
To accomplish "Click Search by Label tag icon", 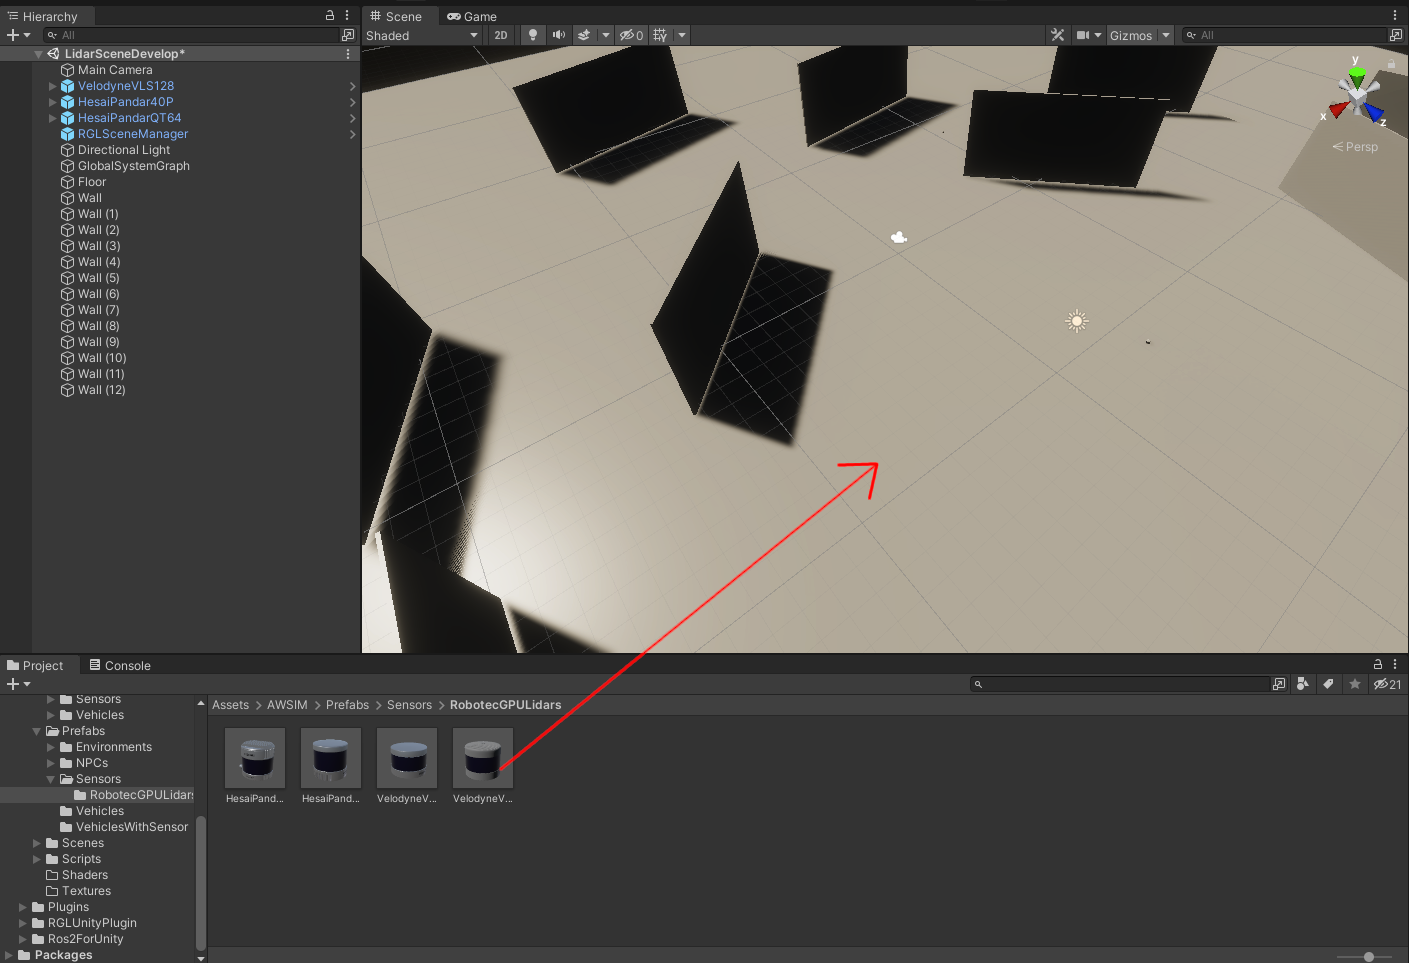I will [x=1328, y=684].
